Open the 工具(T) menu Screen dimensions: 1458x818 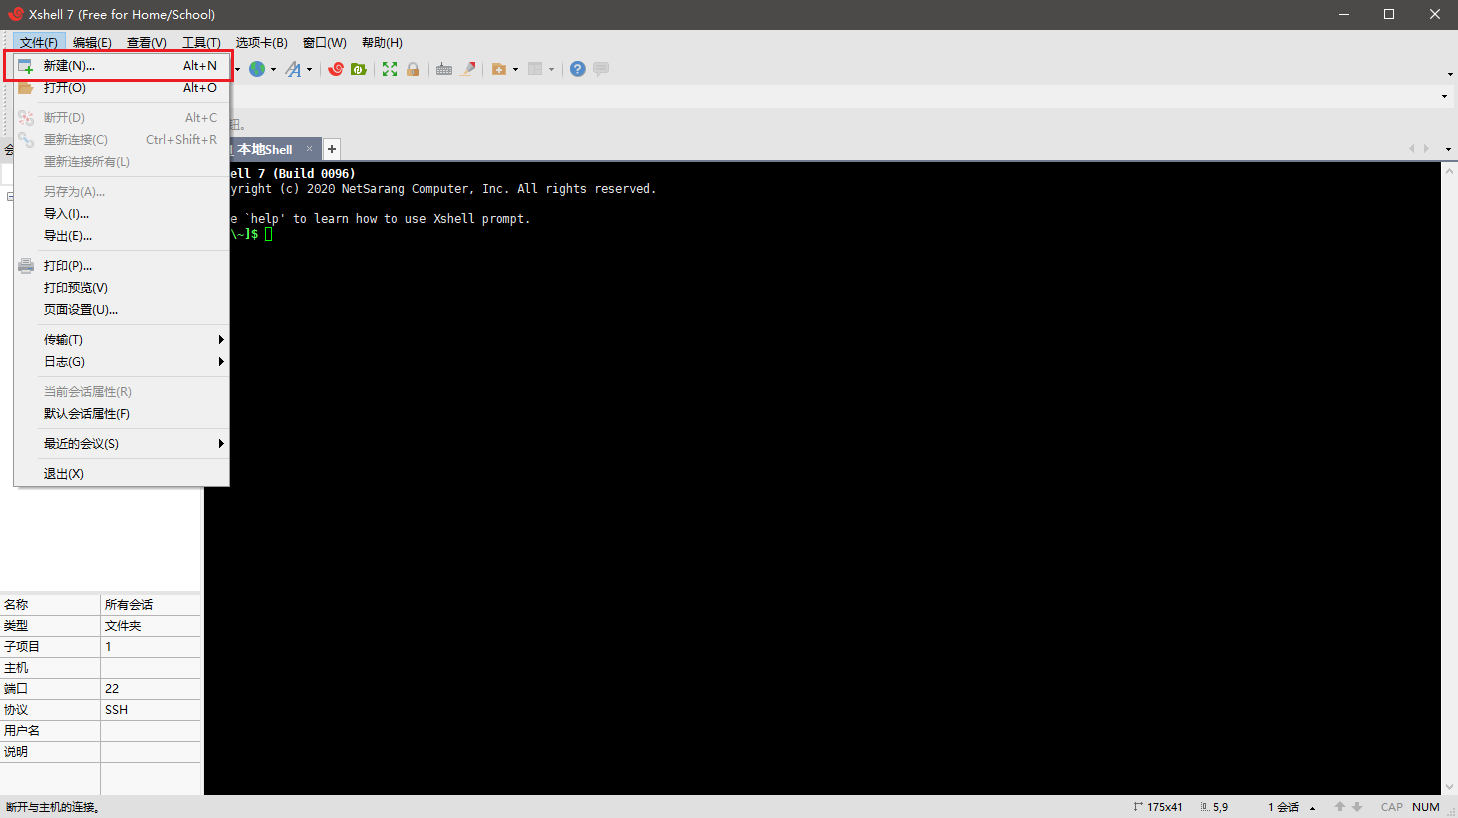point(200,42)
